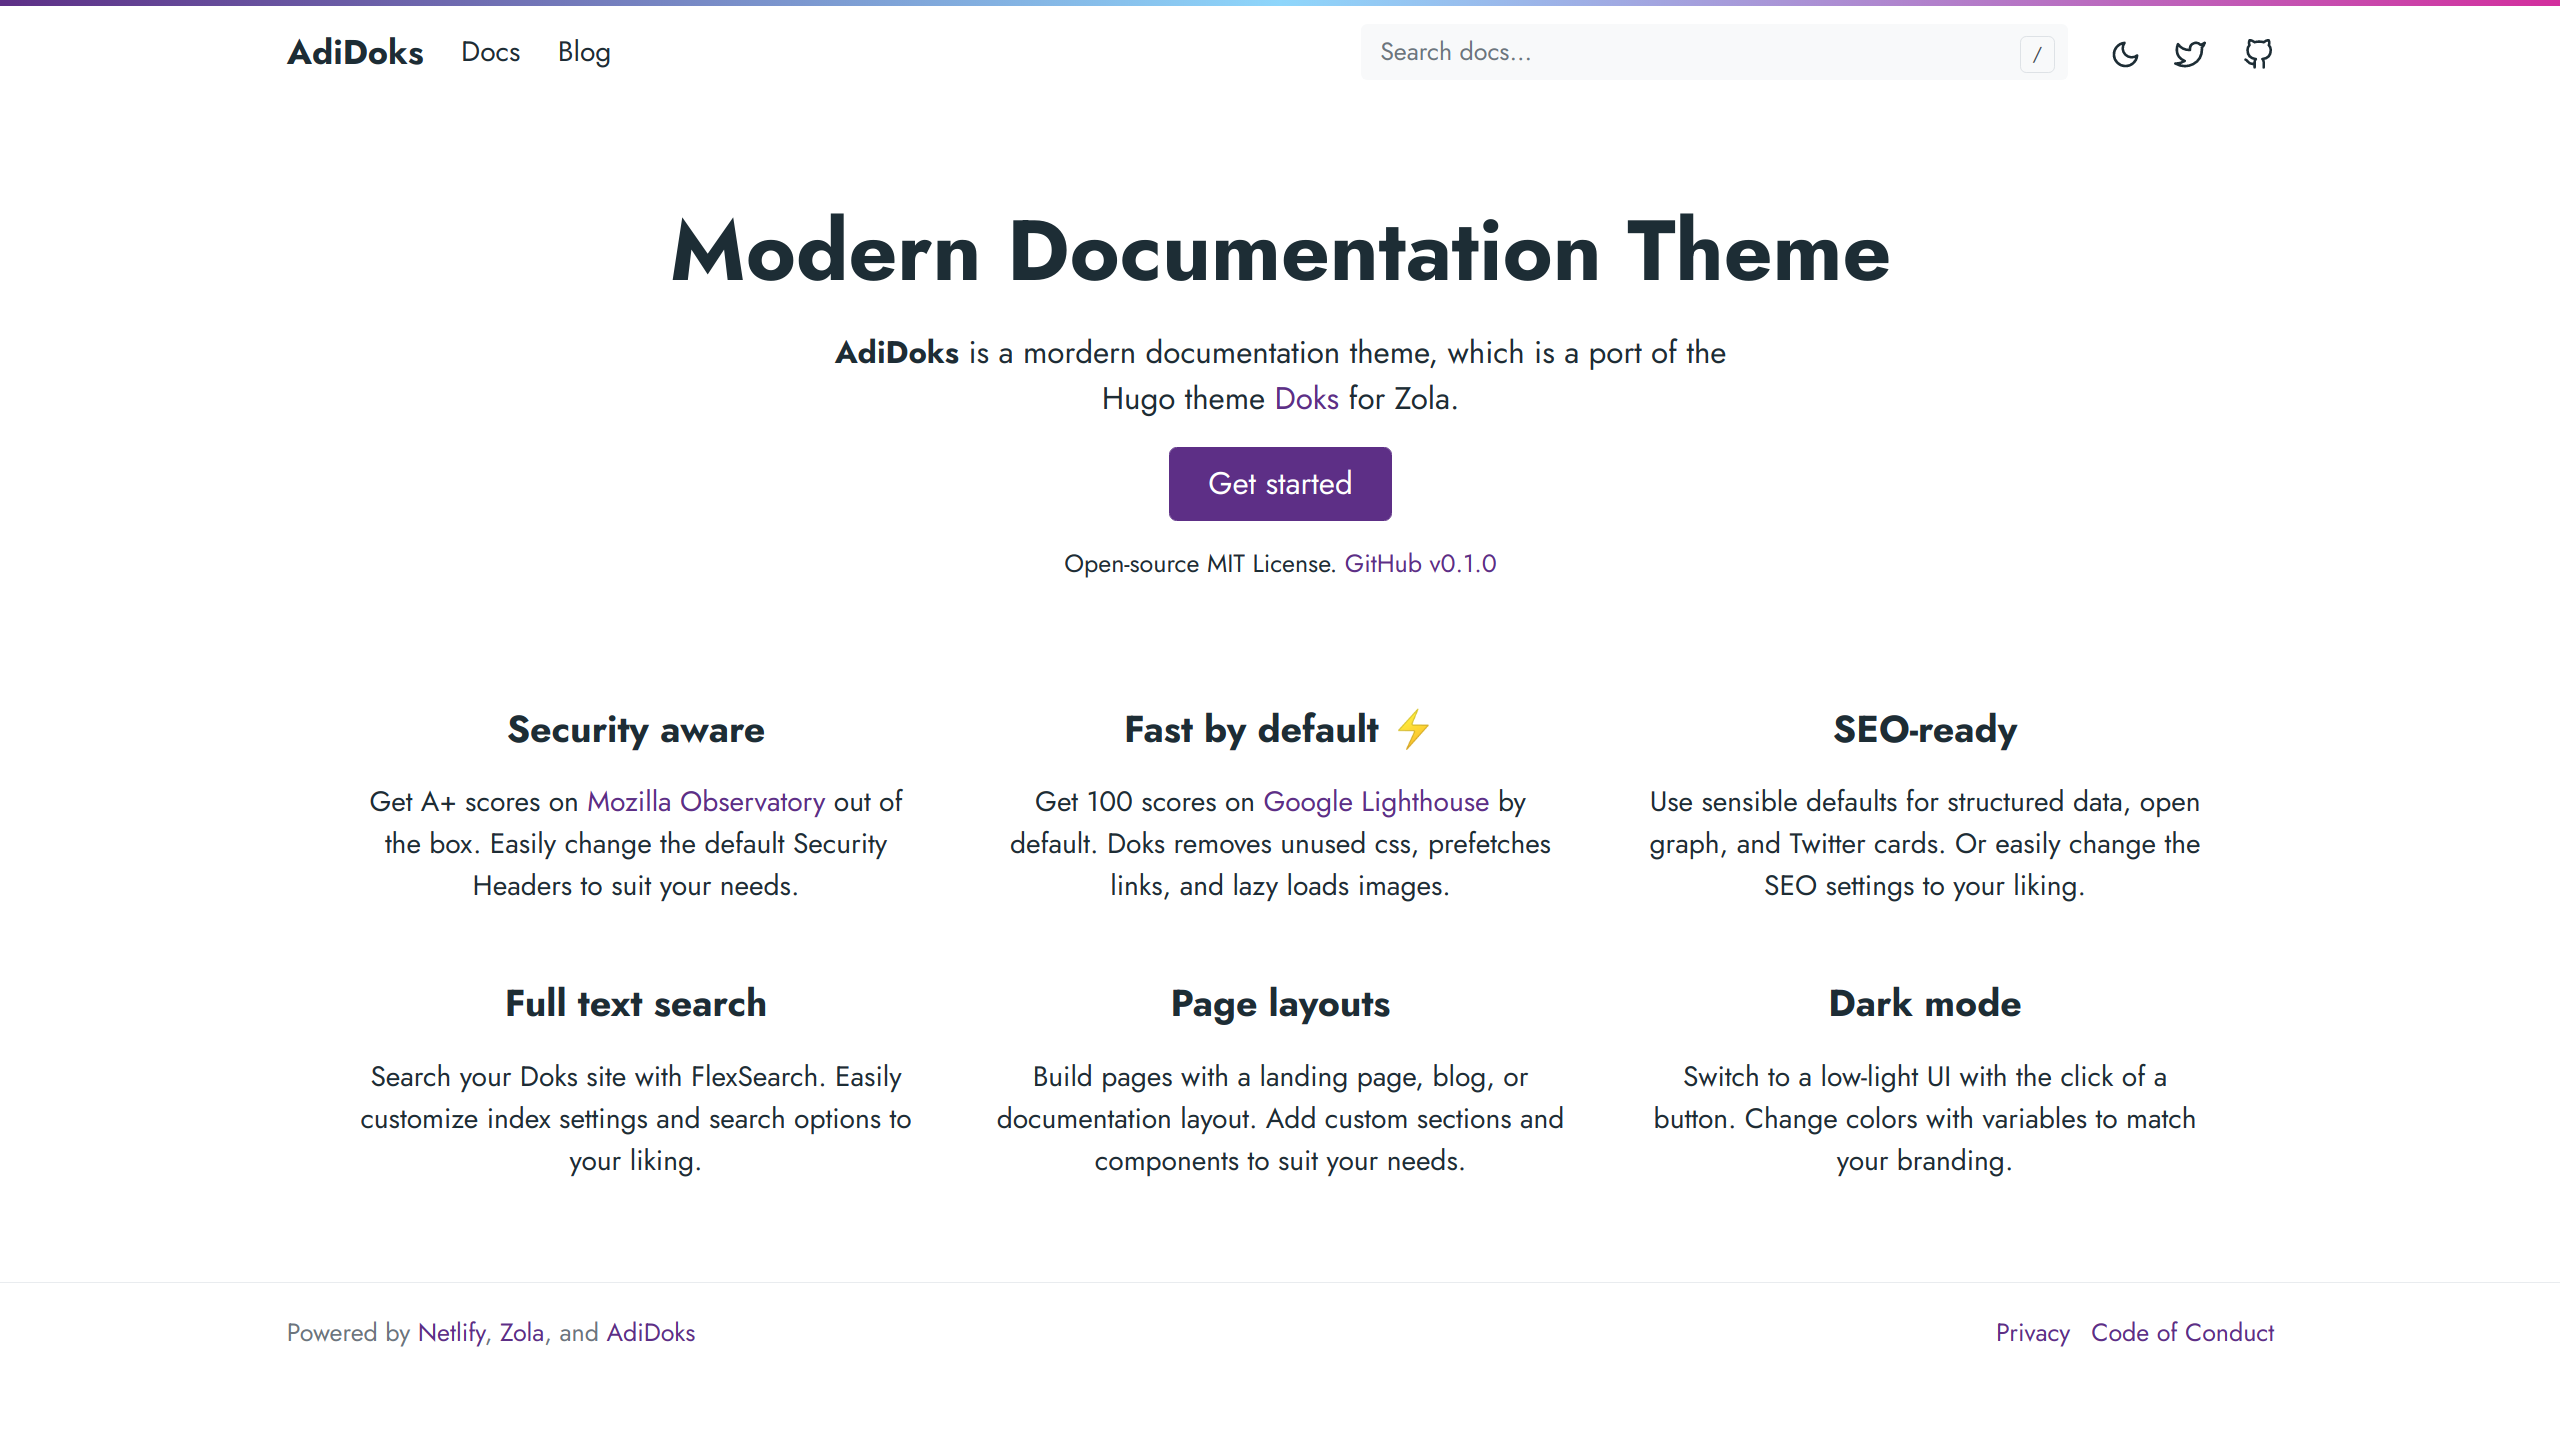Open the AdiDoks footer link
The height and width of the screenshot is (1440, 2560).
(x=650, y=1332)
